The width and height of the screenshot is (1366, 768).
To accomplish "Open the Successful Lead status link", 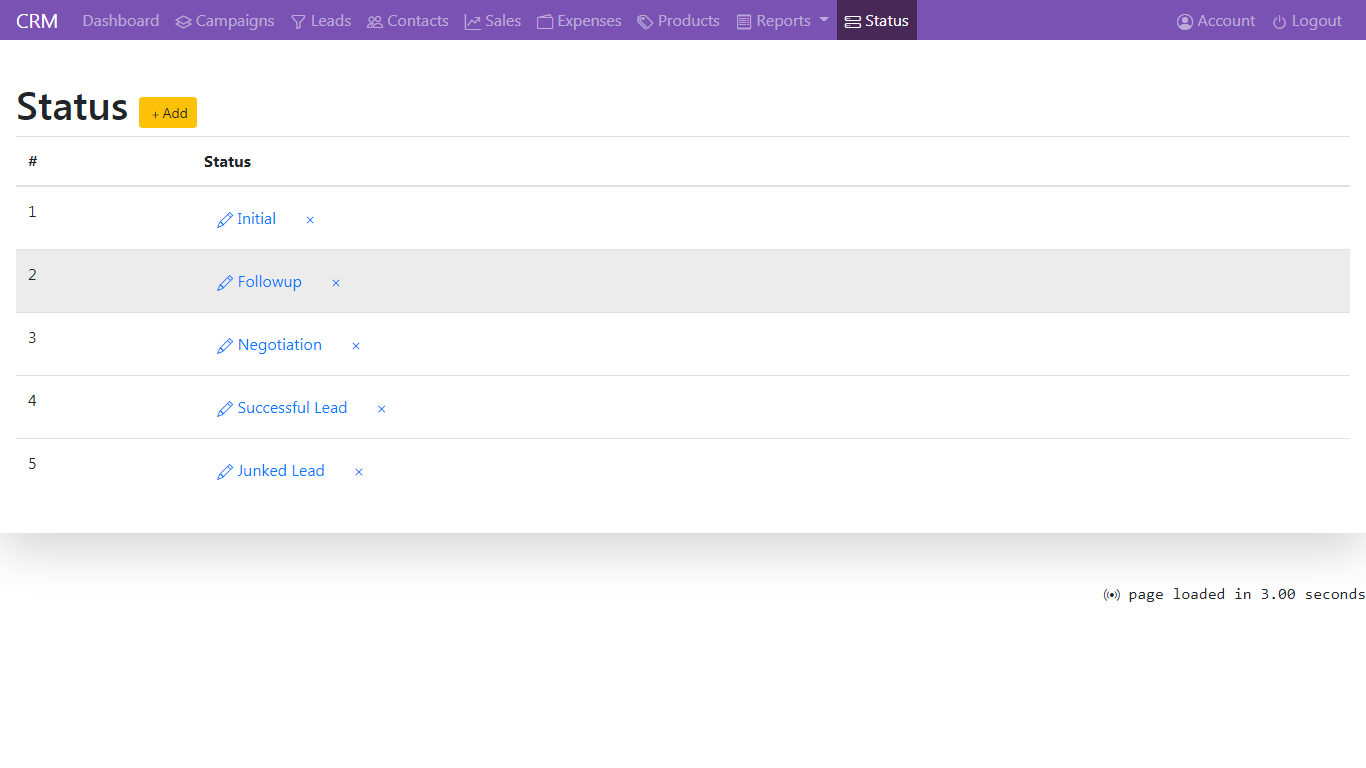I will [x=292, y=408].
